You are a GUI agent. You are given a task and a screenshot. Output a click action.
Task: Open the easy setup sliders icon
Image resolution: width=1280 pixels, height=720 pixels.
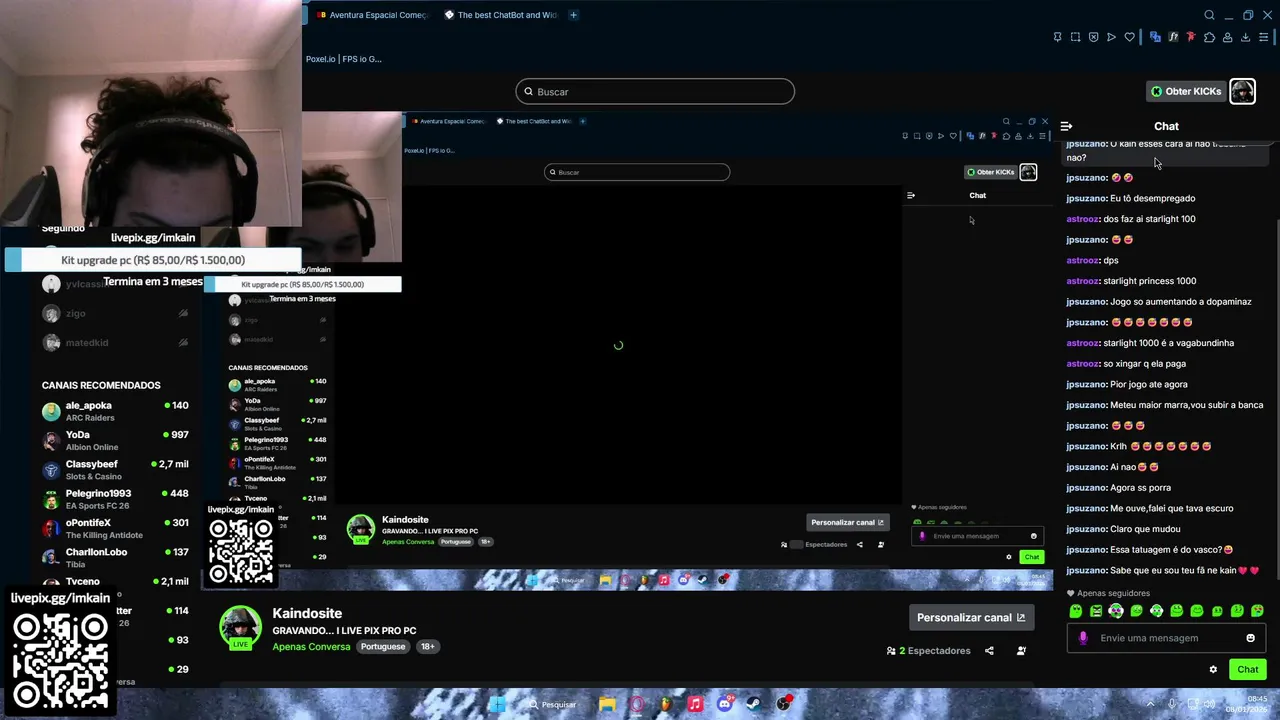(1263, 37)
